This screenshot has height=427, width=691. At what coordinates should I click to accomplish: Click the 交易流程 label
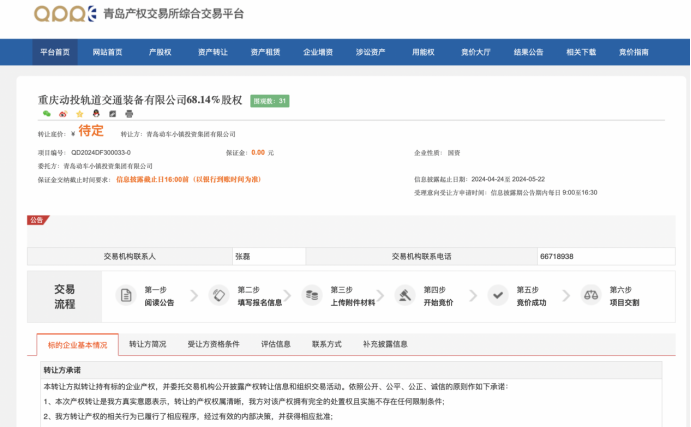tap(65, 297)
